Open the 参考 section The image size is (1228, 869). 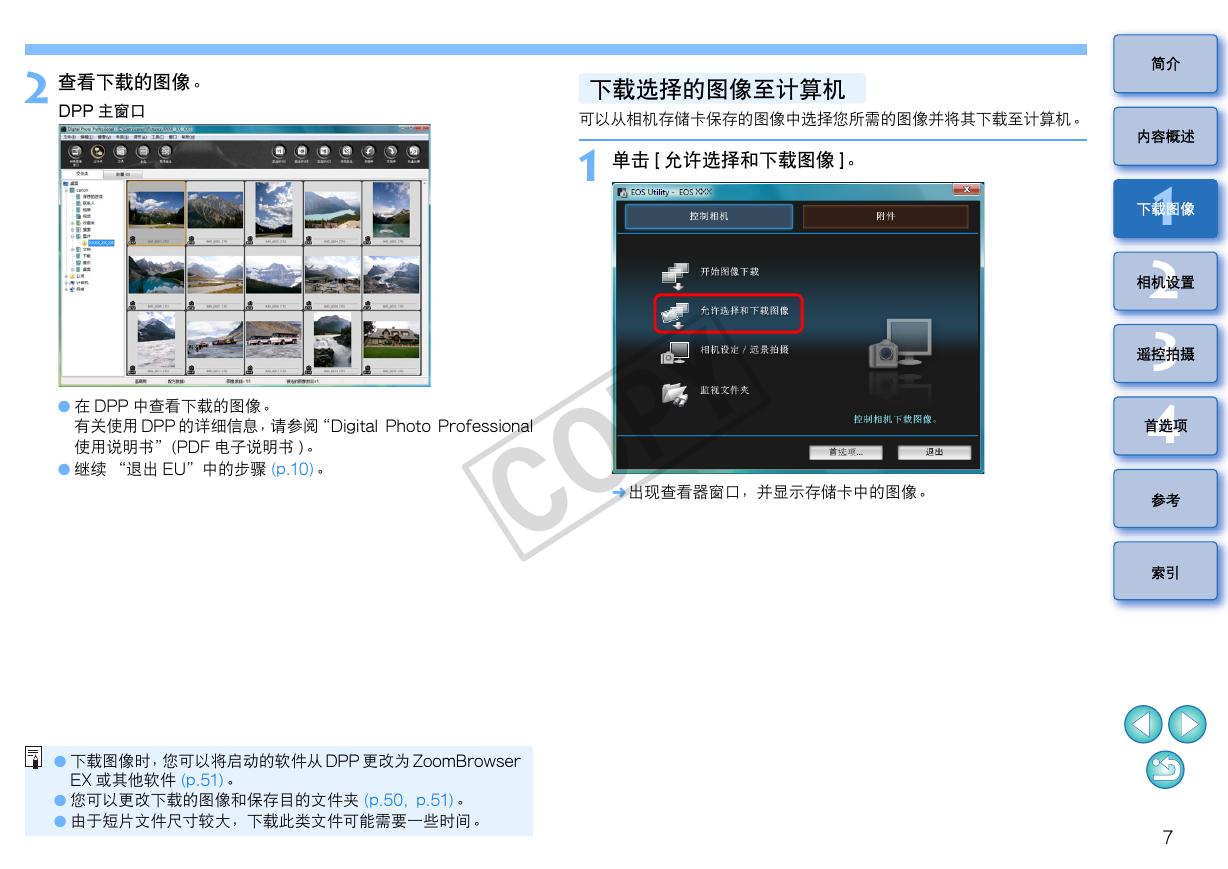coord(1165,500)
